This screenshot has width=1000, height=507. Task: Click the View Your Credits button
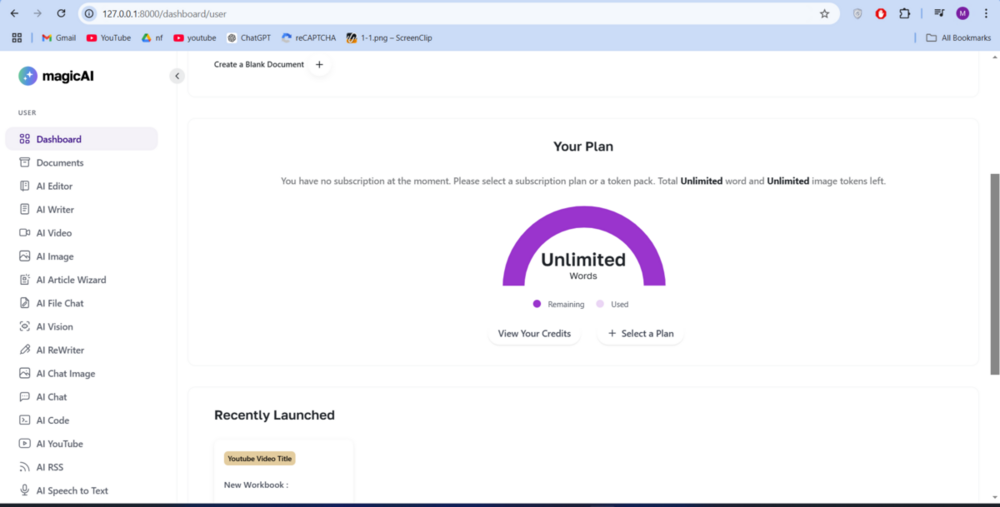tap(534, 333)
